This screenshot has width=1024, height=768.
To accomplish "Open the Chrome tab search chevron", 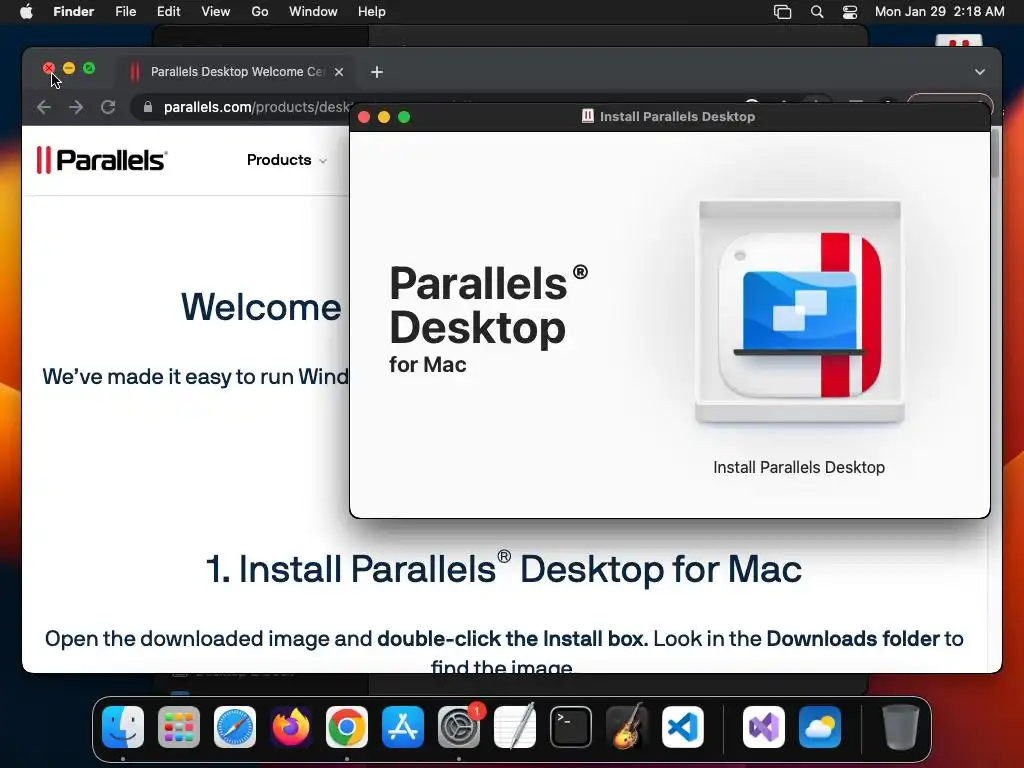I will 980,72.
